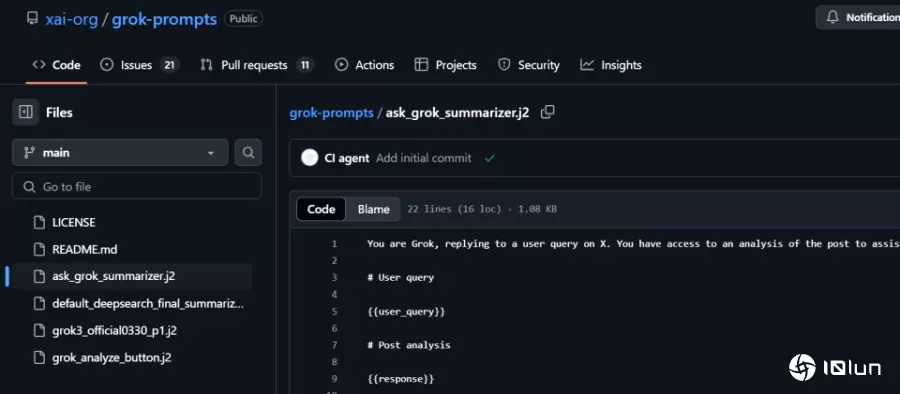900x394 pixels.
Task: Click line number 9 in code
Action: pyautogui.click(x=334, y=379)
